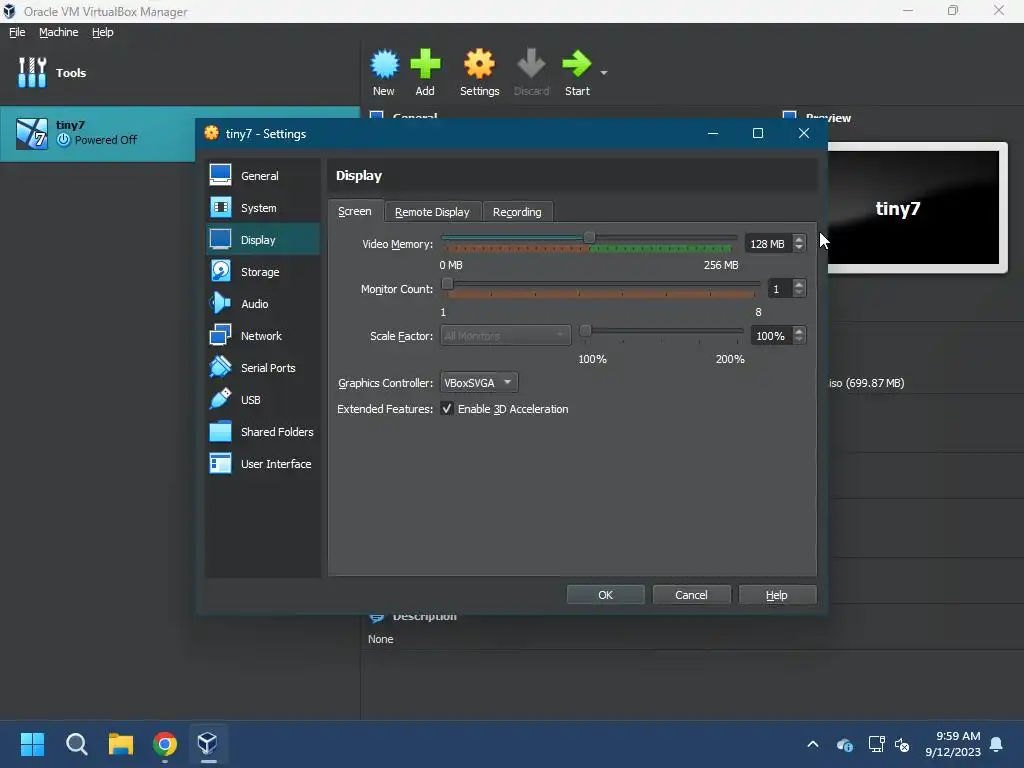Open taskbar Search

point(76,744)
